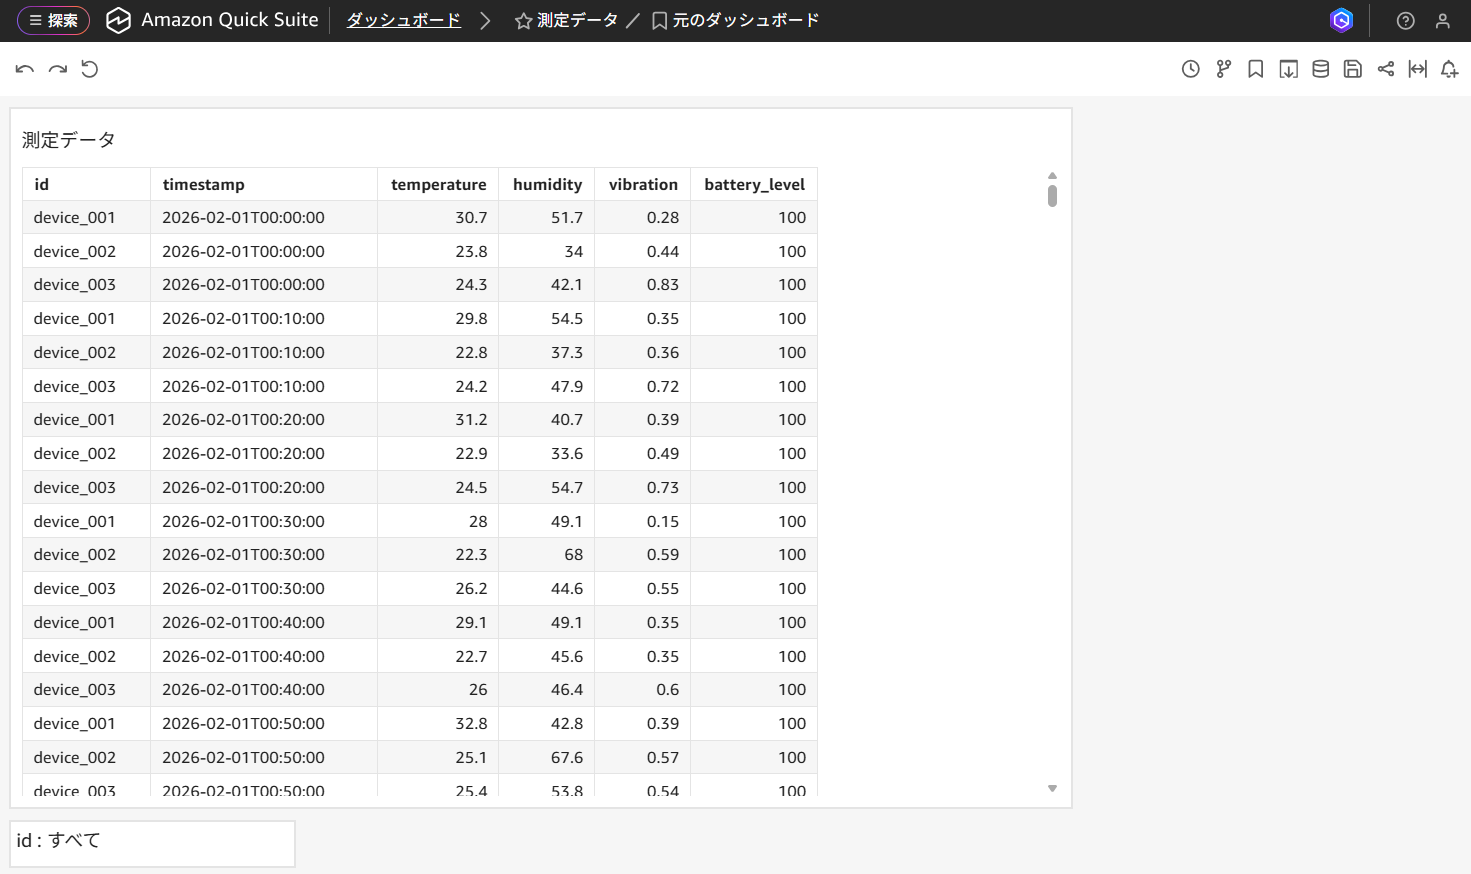Open the 探索 navigation menu
The width and height of the screenshot is (1471, 874).
click(53, 20)
